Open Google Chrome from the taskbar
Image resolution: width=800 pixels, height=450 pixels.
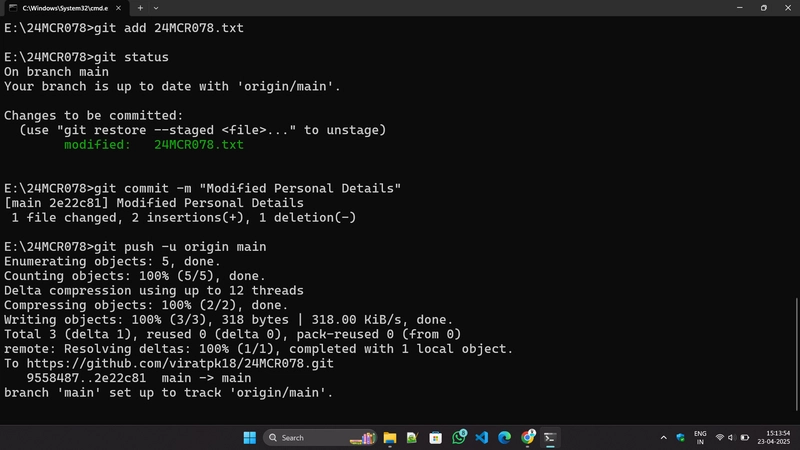click(528, 437)
